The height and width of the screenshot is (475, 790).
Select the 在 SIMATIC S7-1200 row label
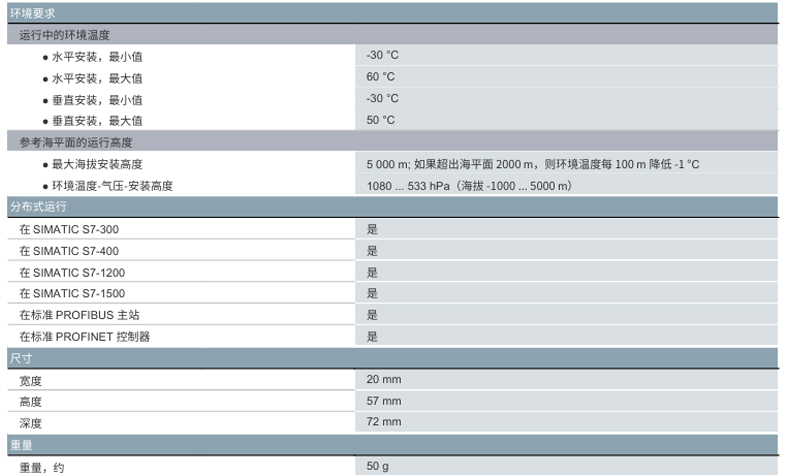click(72, 272)
